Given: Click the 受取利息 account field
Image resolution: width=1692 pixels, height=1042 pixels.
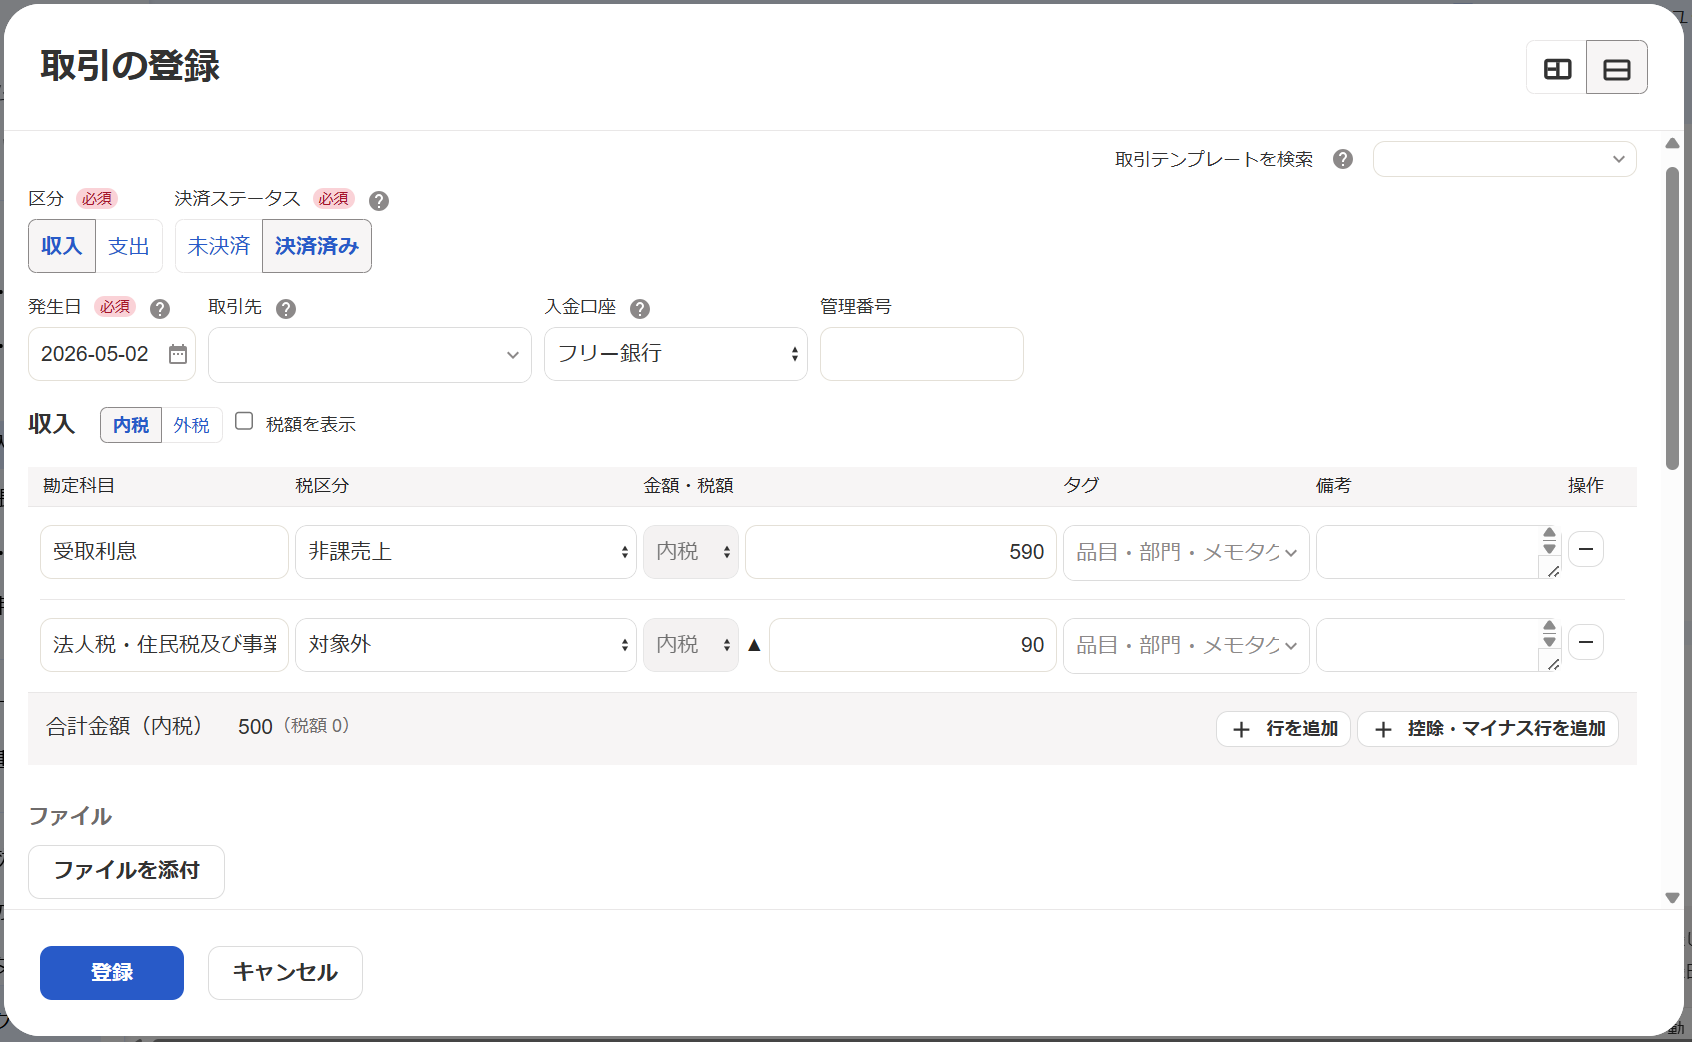Looking at the screenshot, I should tap(164, 552).
